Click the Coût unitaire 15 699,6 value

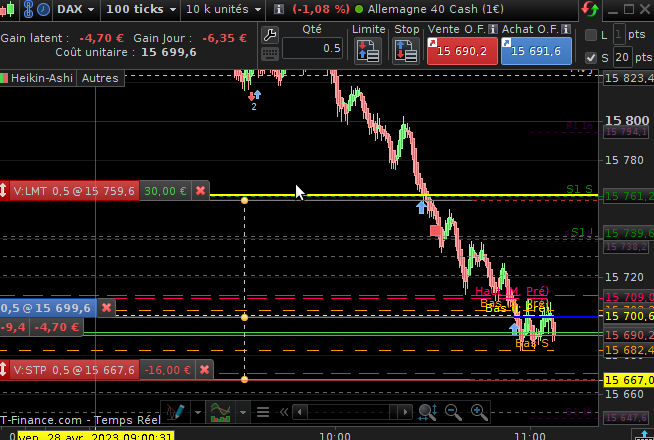point(169,52)
